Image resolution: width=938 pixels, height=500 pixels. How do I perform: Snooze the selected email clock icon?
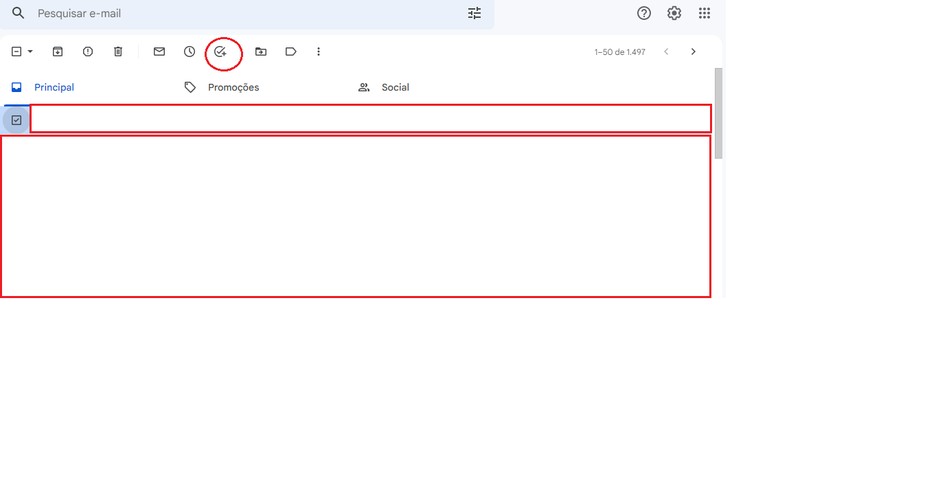[190, 52]
